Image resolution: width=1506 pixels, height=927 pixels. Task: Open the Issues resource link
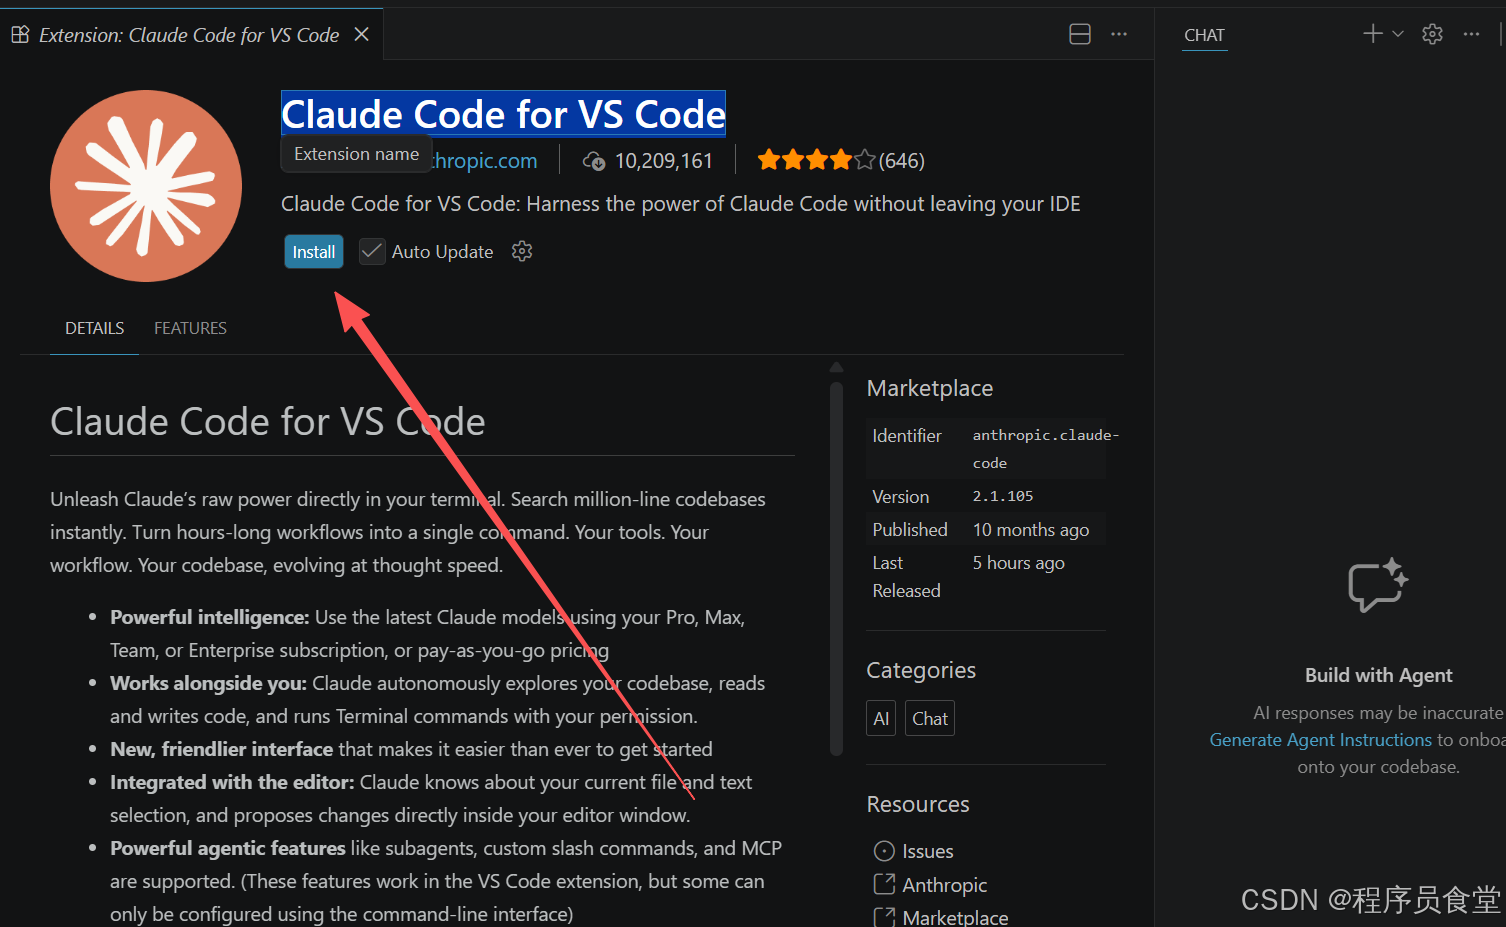[x=928, y=851]
